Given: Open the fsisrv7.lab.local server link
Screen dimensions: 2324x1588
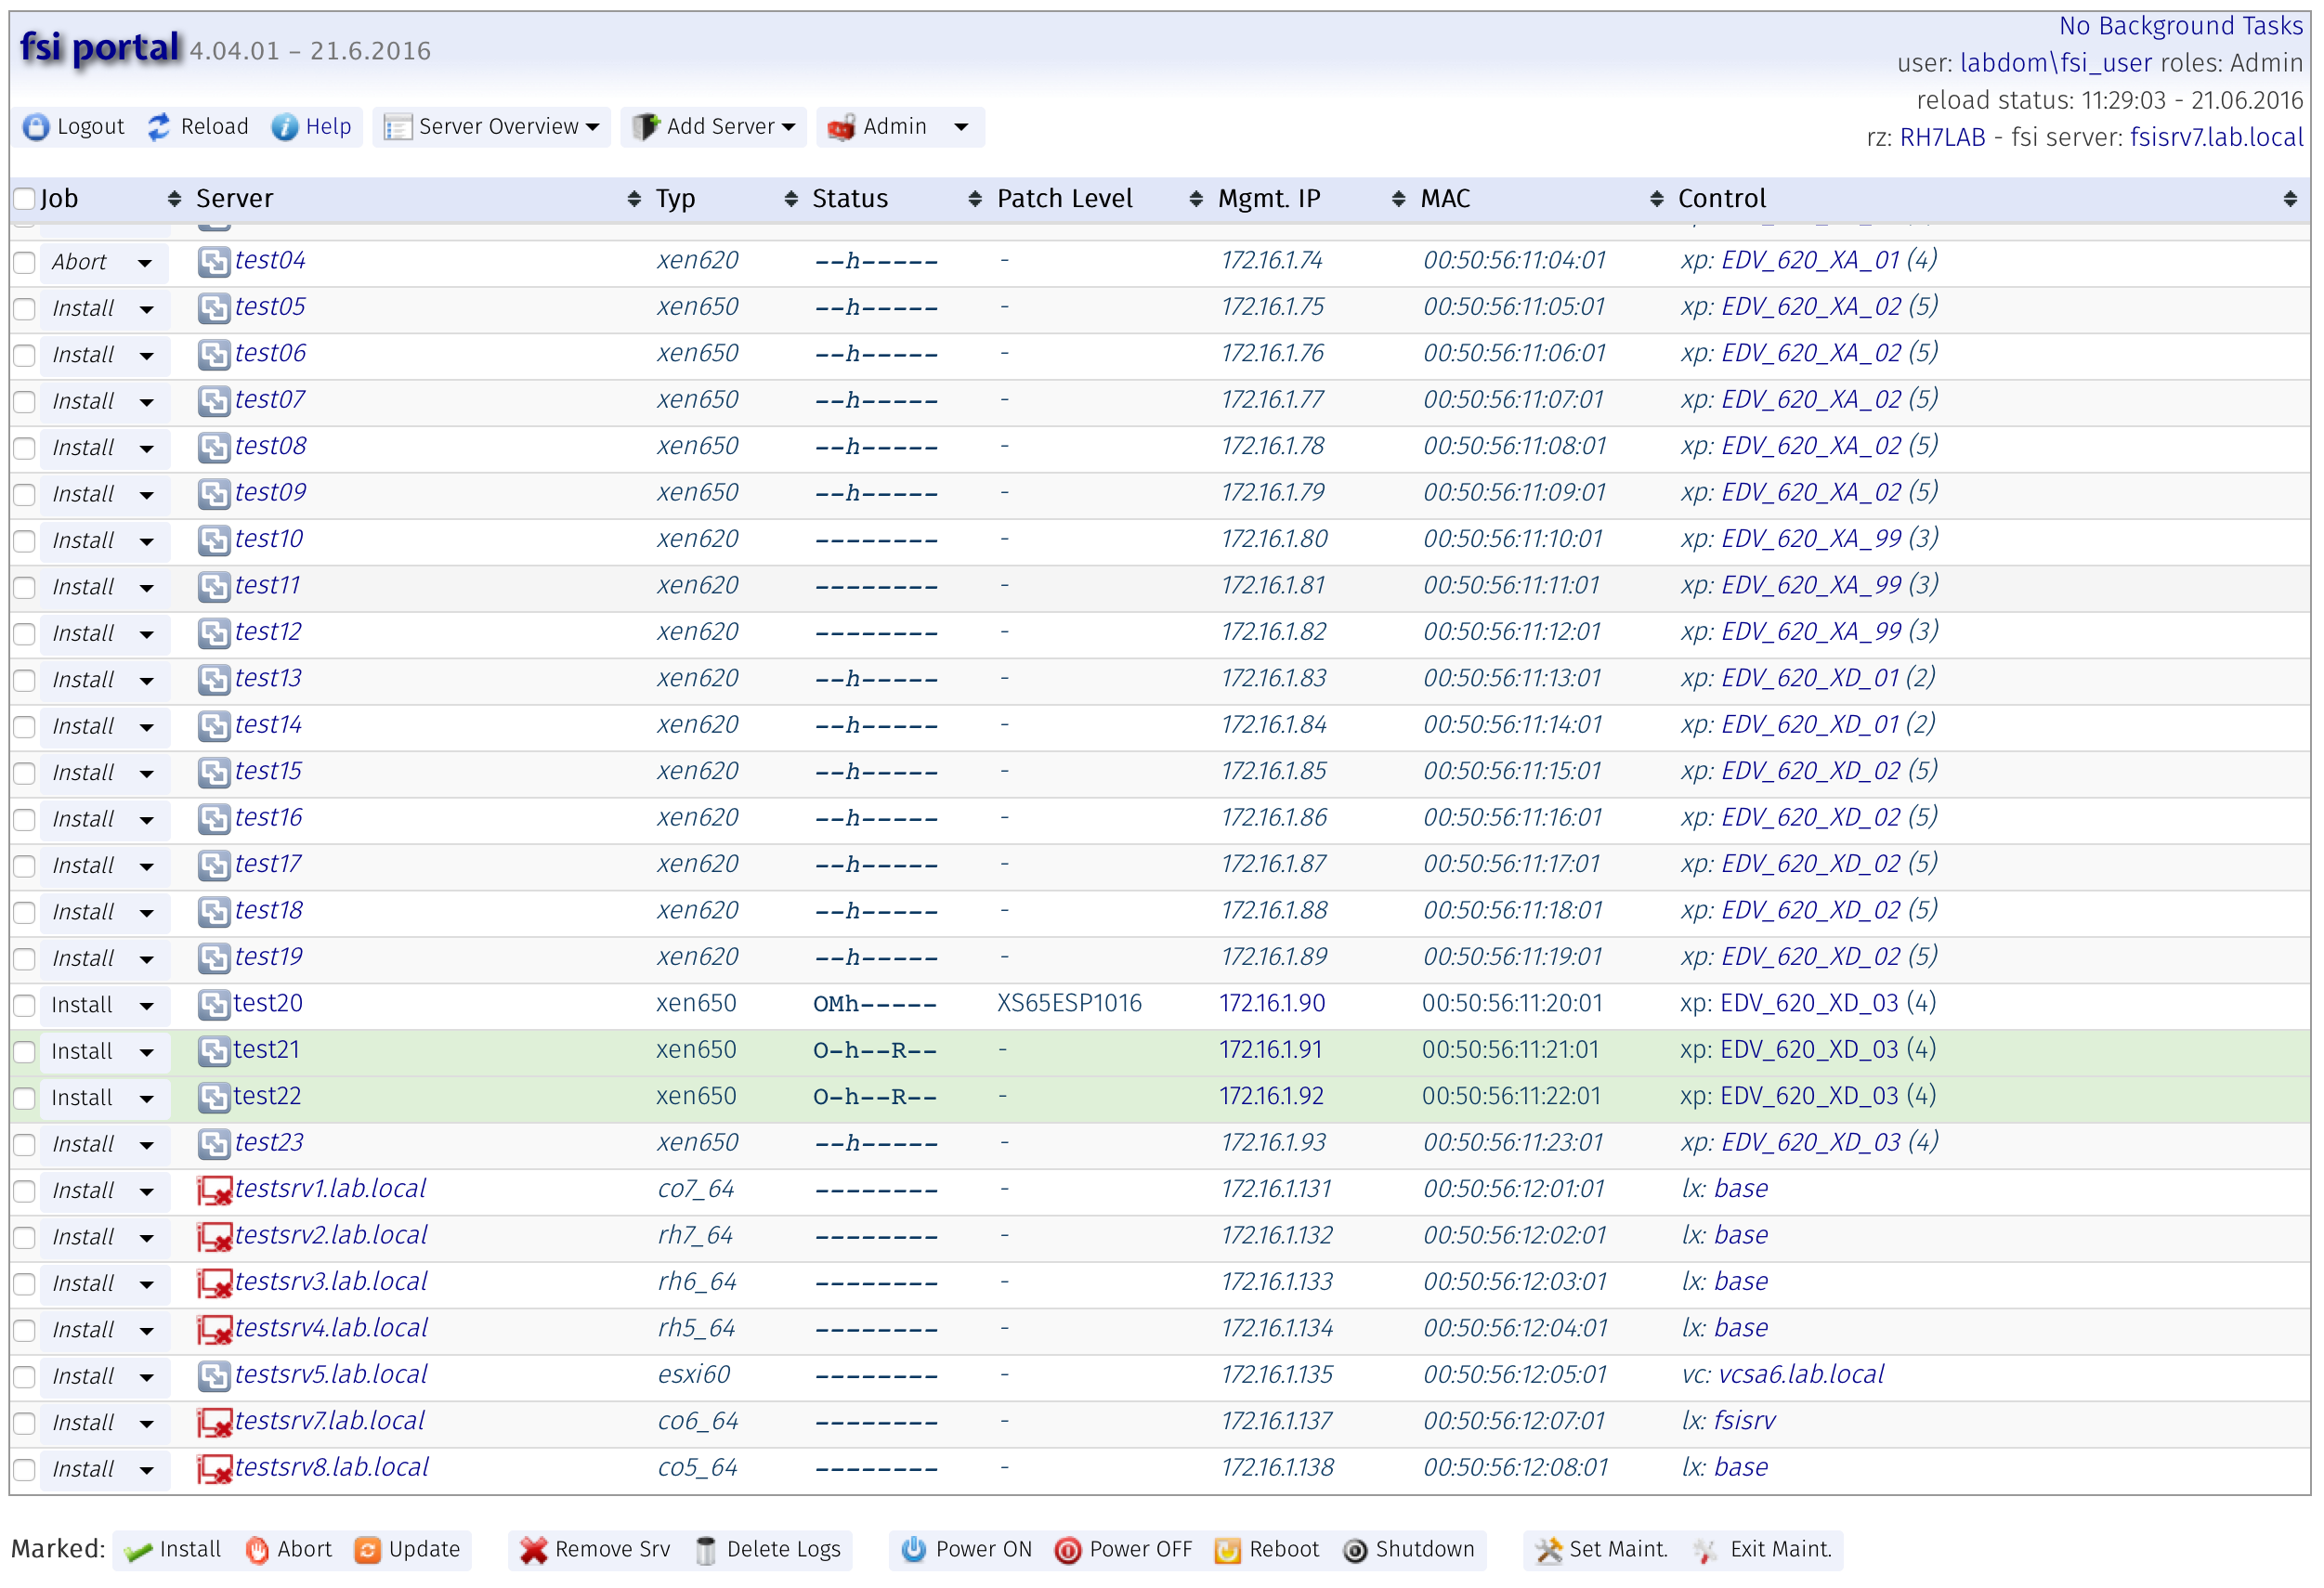Looking at the screenshot, I should click(2216, 137).
